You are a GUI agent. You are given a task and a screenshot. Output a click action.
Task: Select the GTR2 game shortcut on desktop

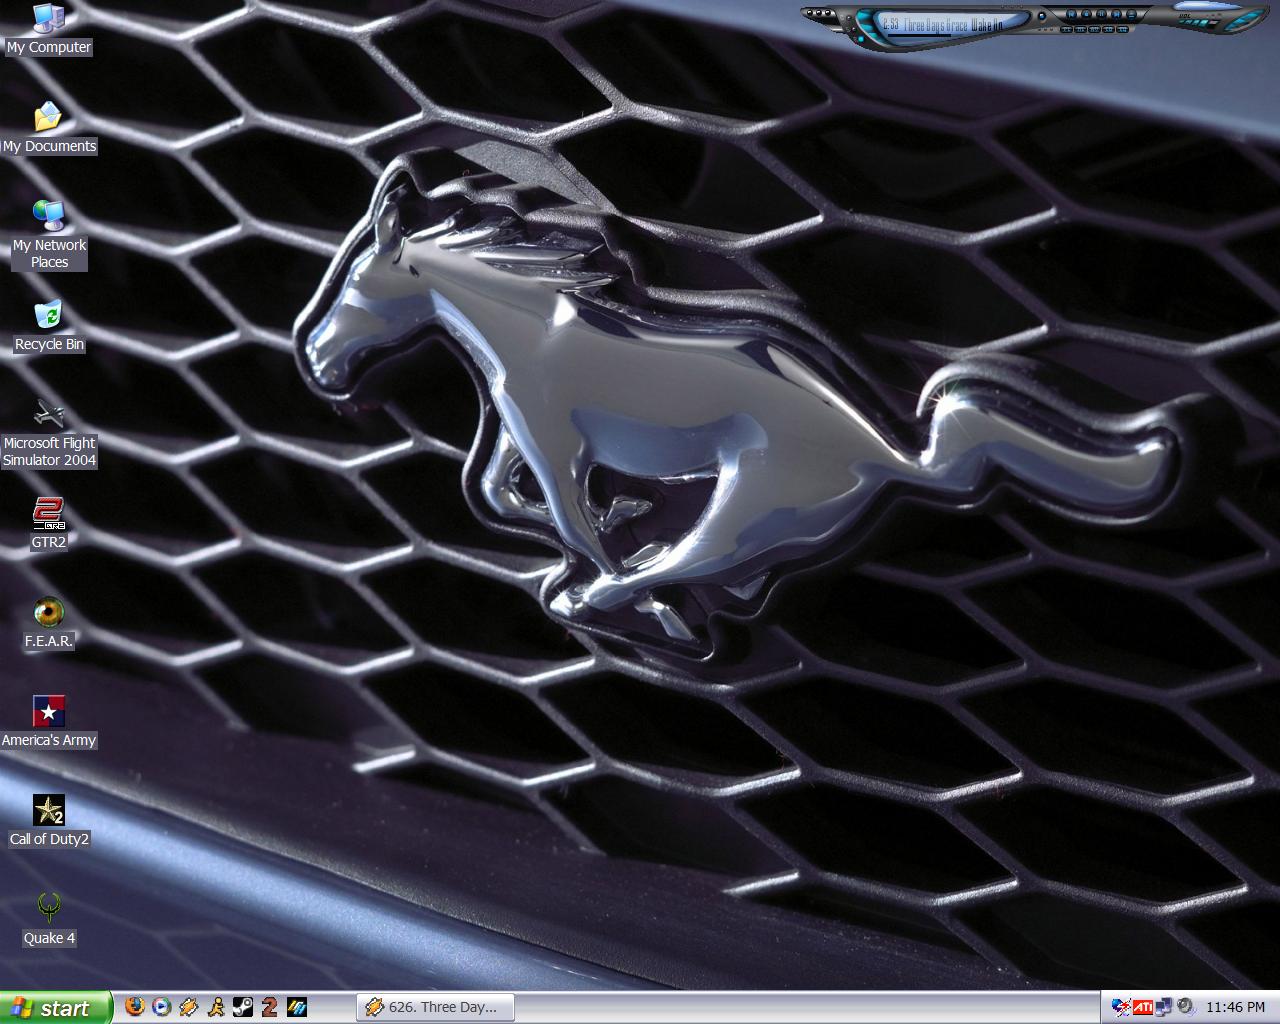click(x=48, y=523)
